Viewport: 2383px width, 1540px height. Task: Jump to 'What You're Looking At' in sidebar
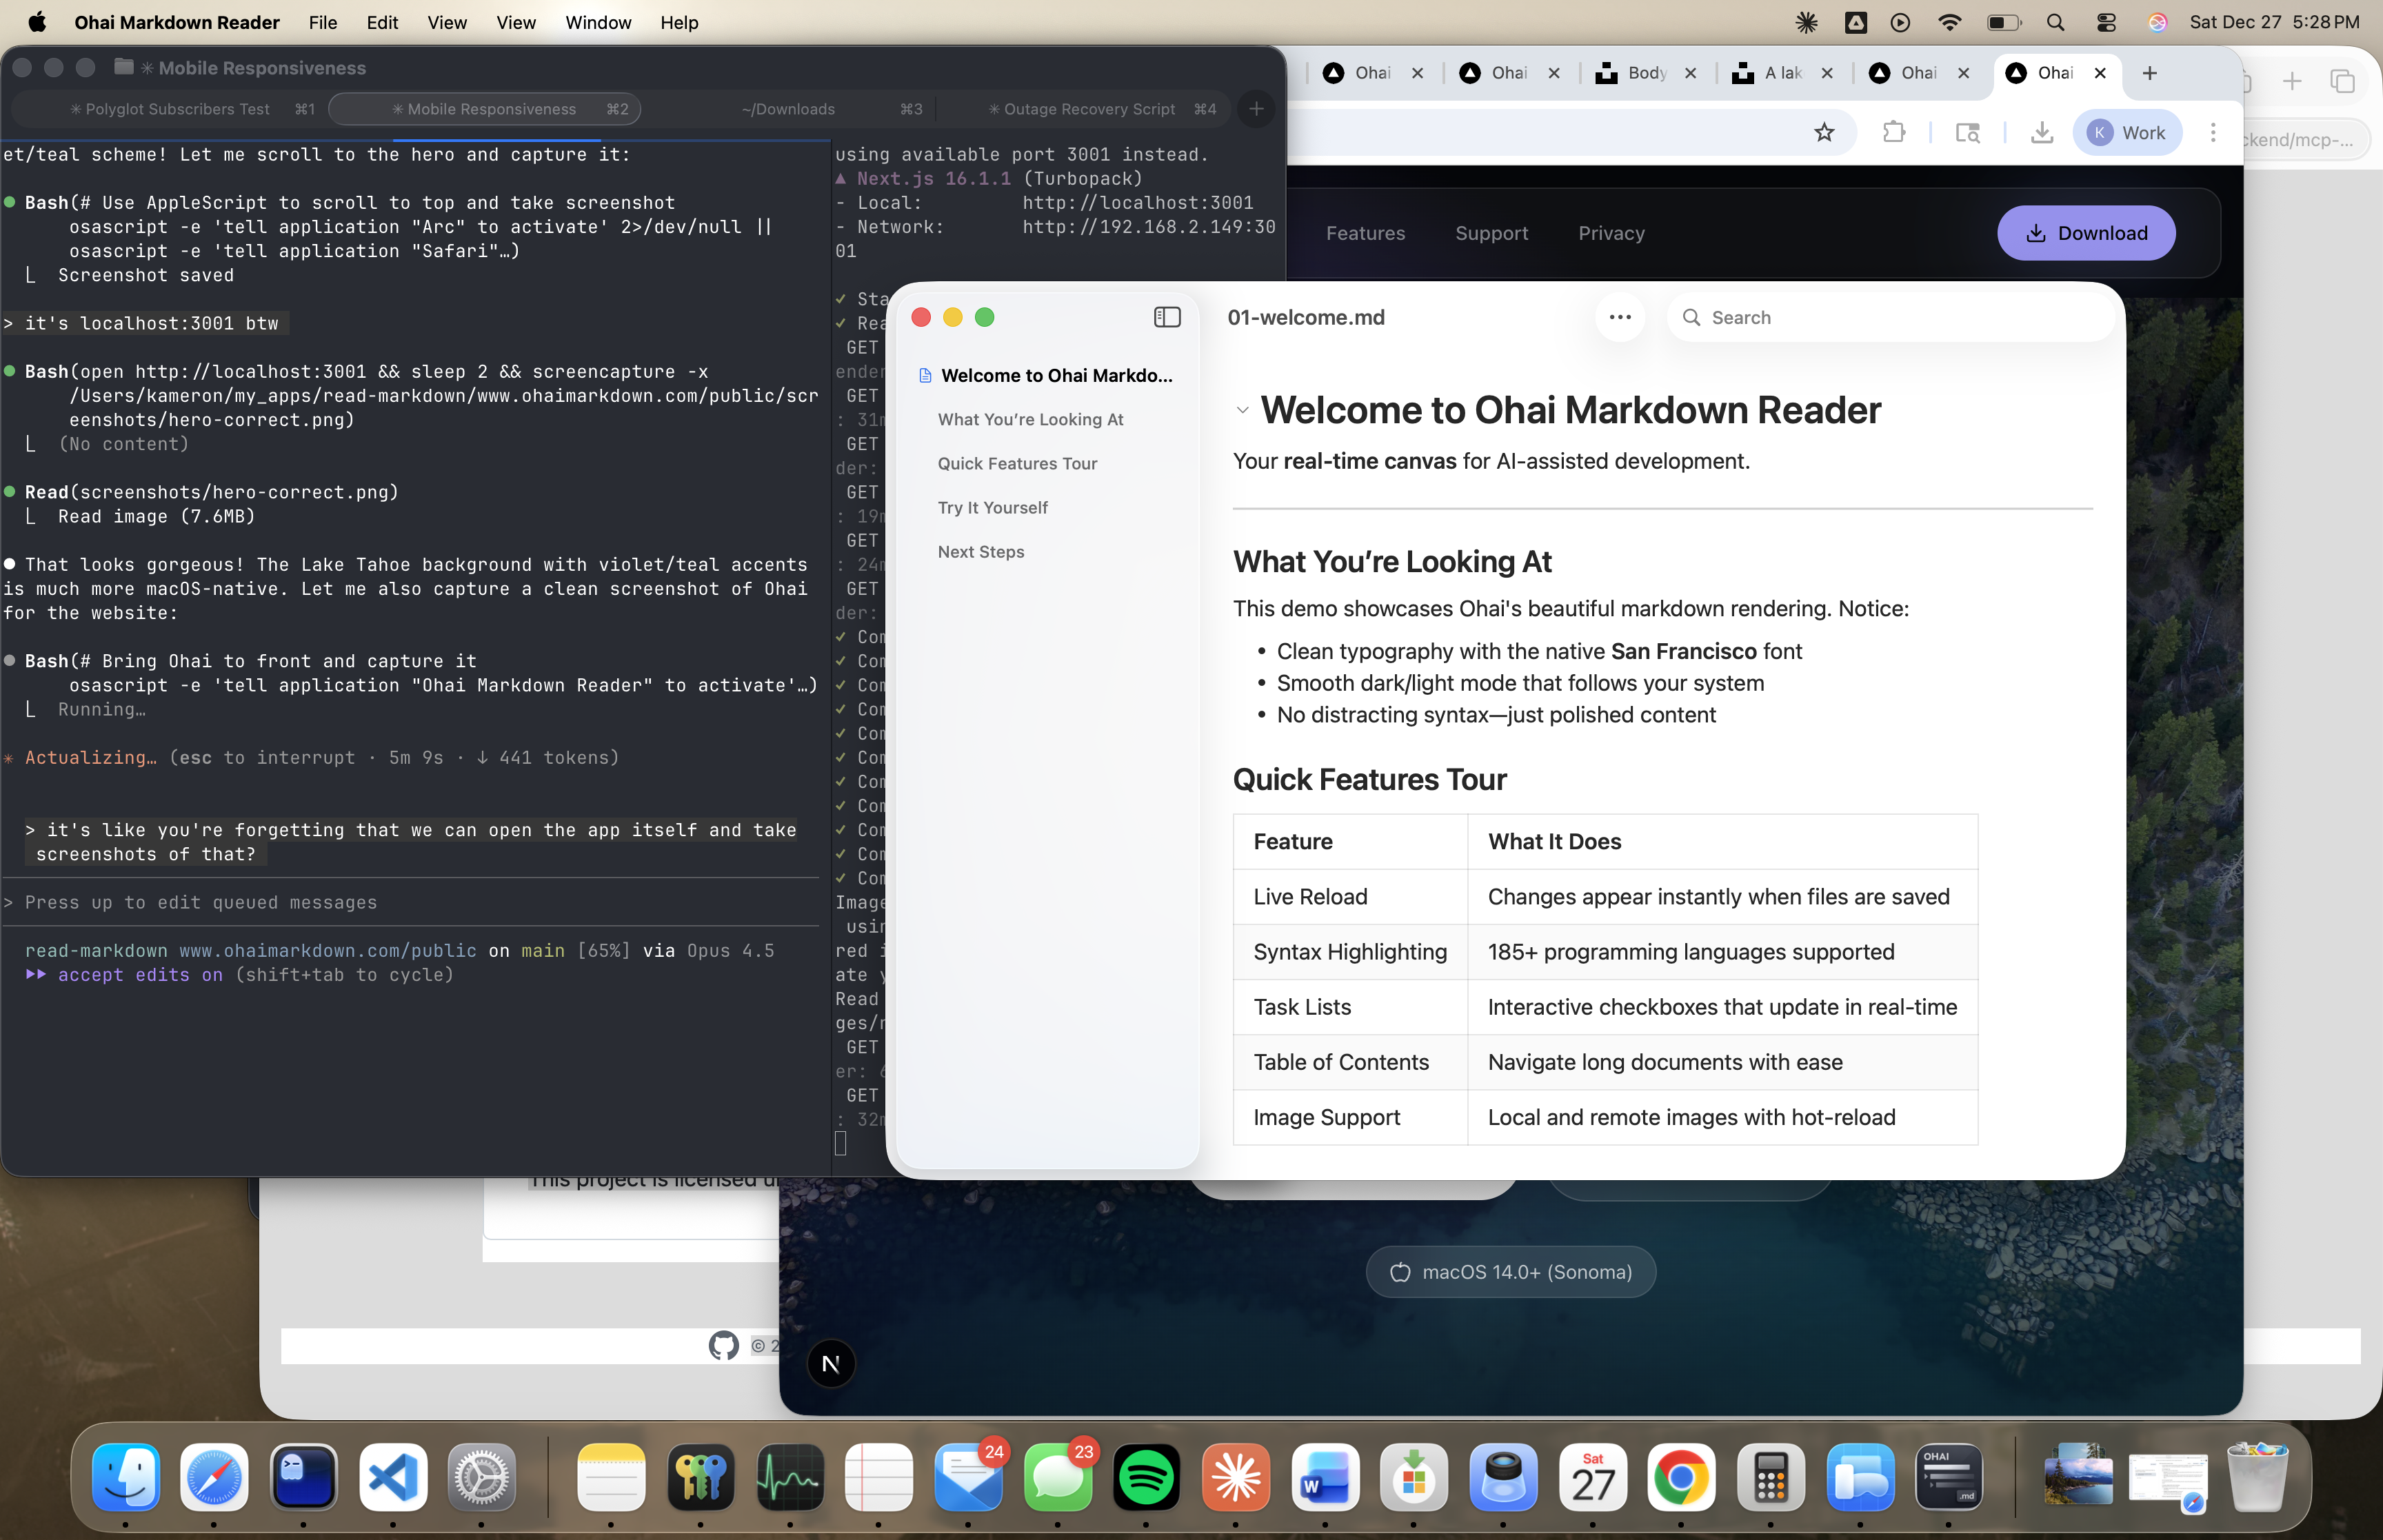(1030, 419)
